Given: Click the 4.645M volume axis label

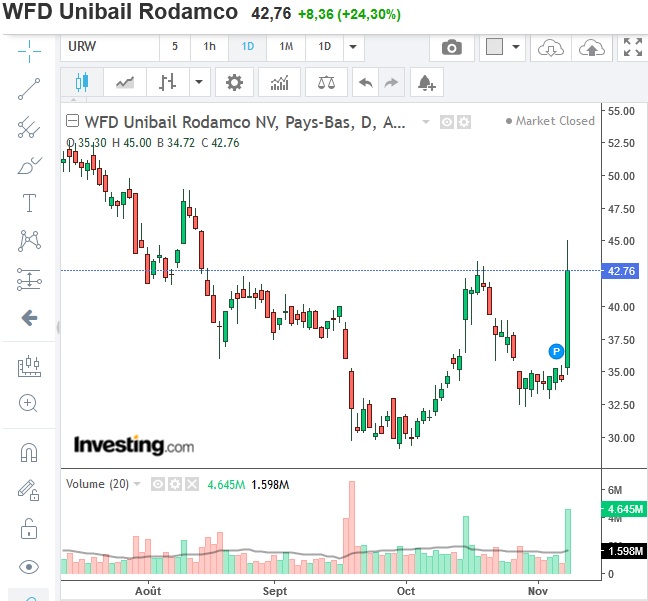Looking at the screenshot, I should coord(624,509).
